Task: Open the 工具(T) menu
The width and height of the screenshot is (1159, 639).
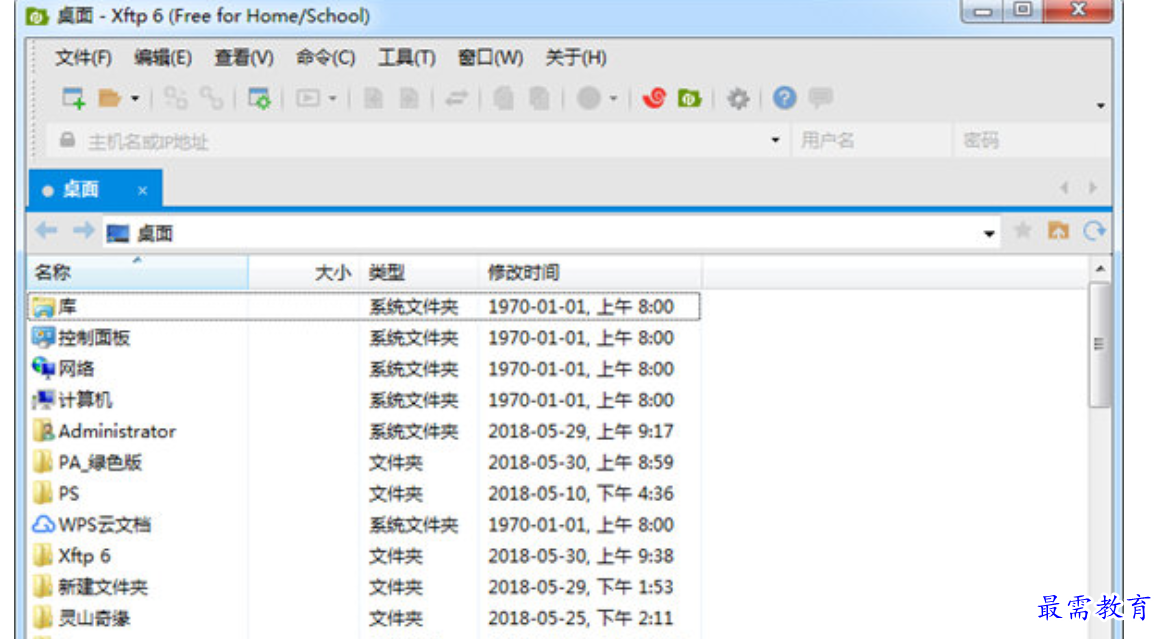Action: pos(407,58)
